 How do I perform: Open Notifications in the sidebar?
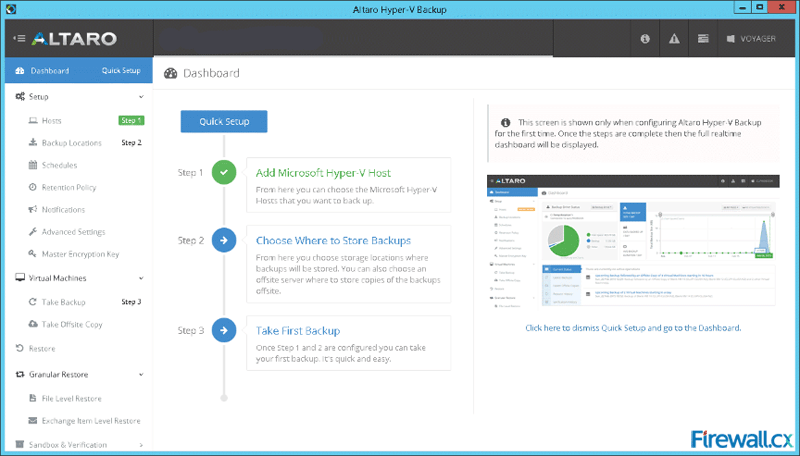[x=63, y=210]
